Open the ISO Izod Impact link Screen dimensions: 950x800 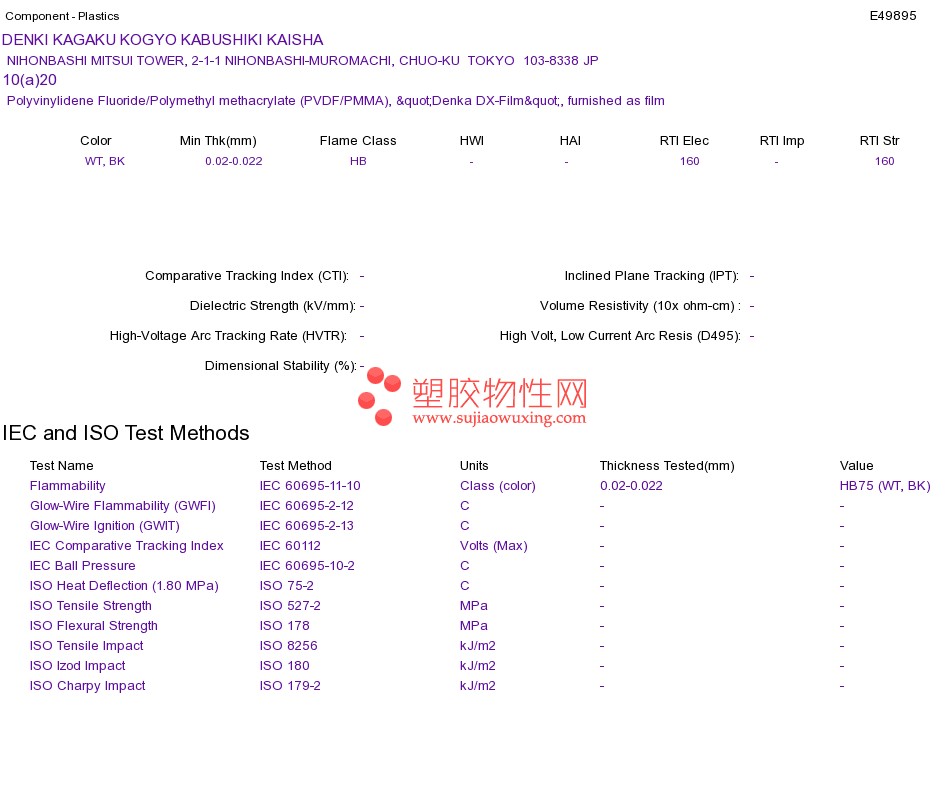[x=78, y=666]
